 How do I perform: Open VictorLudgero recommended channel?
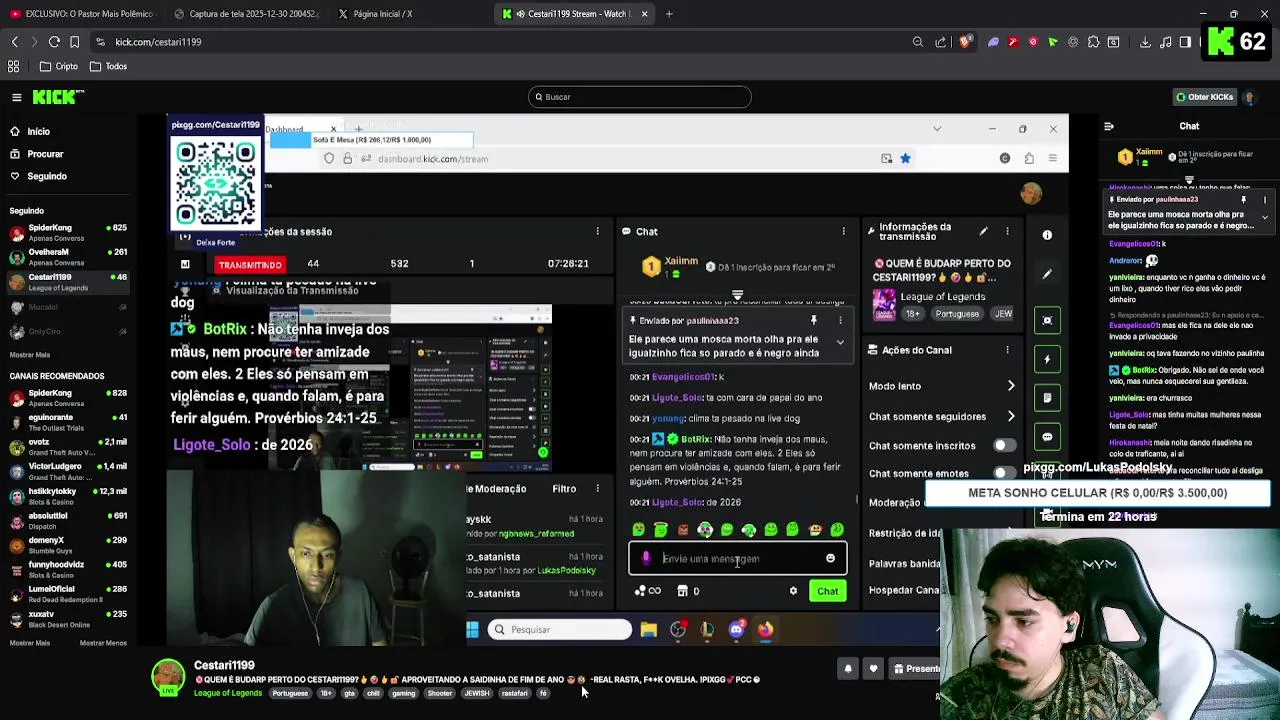coord(66,471)
